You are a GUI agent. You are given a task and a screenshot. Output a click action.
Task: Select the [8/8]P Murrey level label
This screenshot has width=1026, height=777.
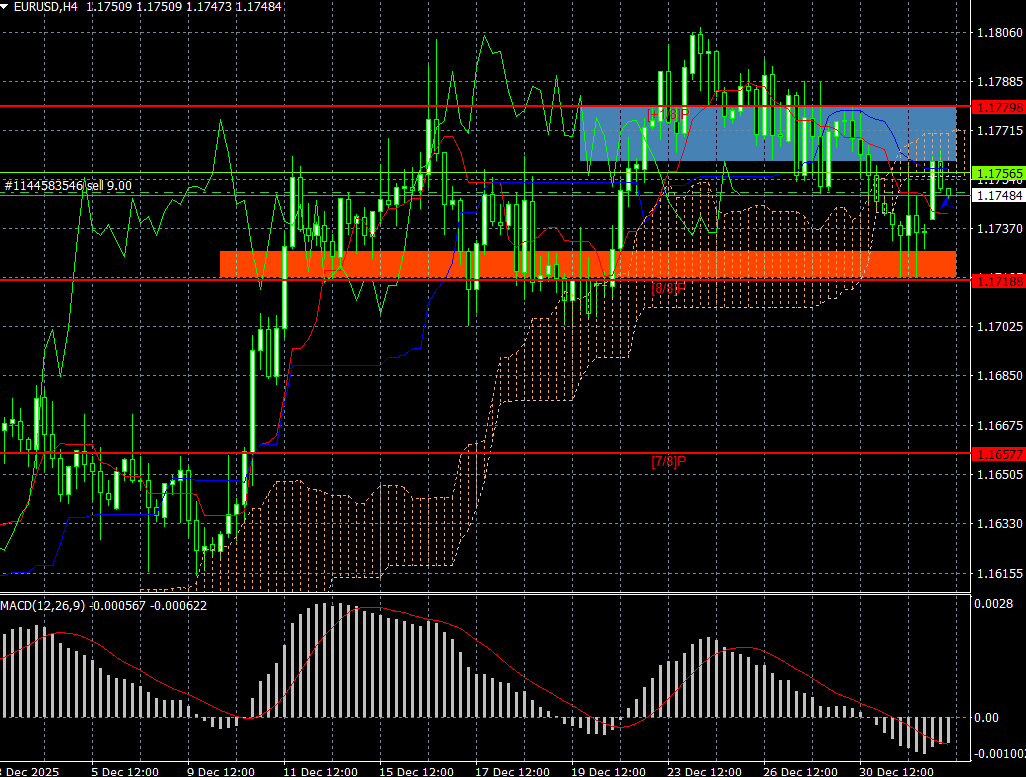pos(669,288)
